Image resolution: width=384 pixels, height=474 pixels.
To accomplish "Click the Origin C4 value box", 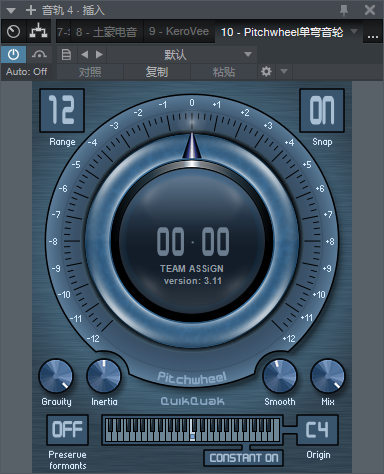I will click(x=317, y=430).
